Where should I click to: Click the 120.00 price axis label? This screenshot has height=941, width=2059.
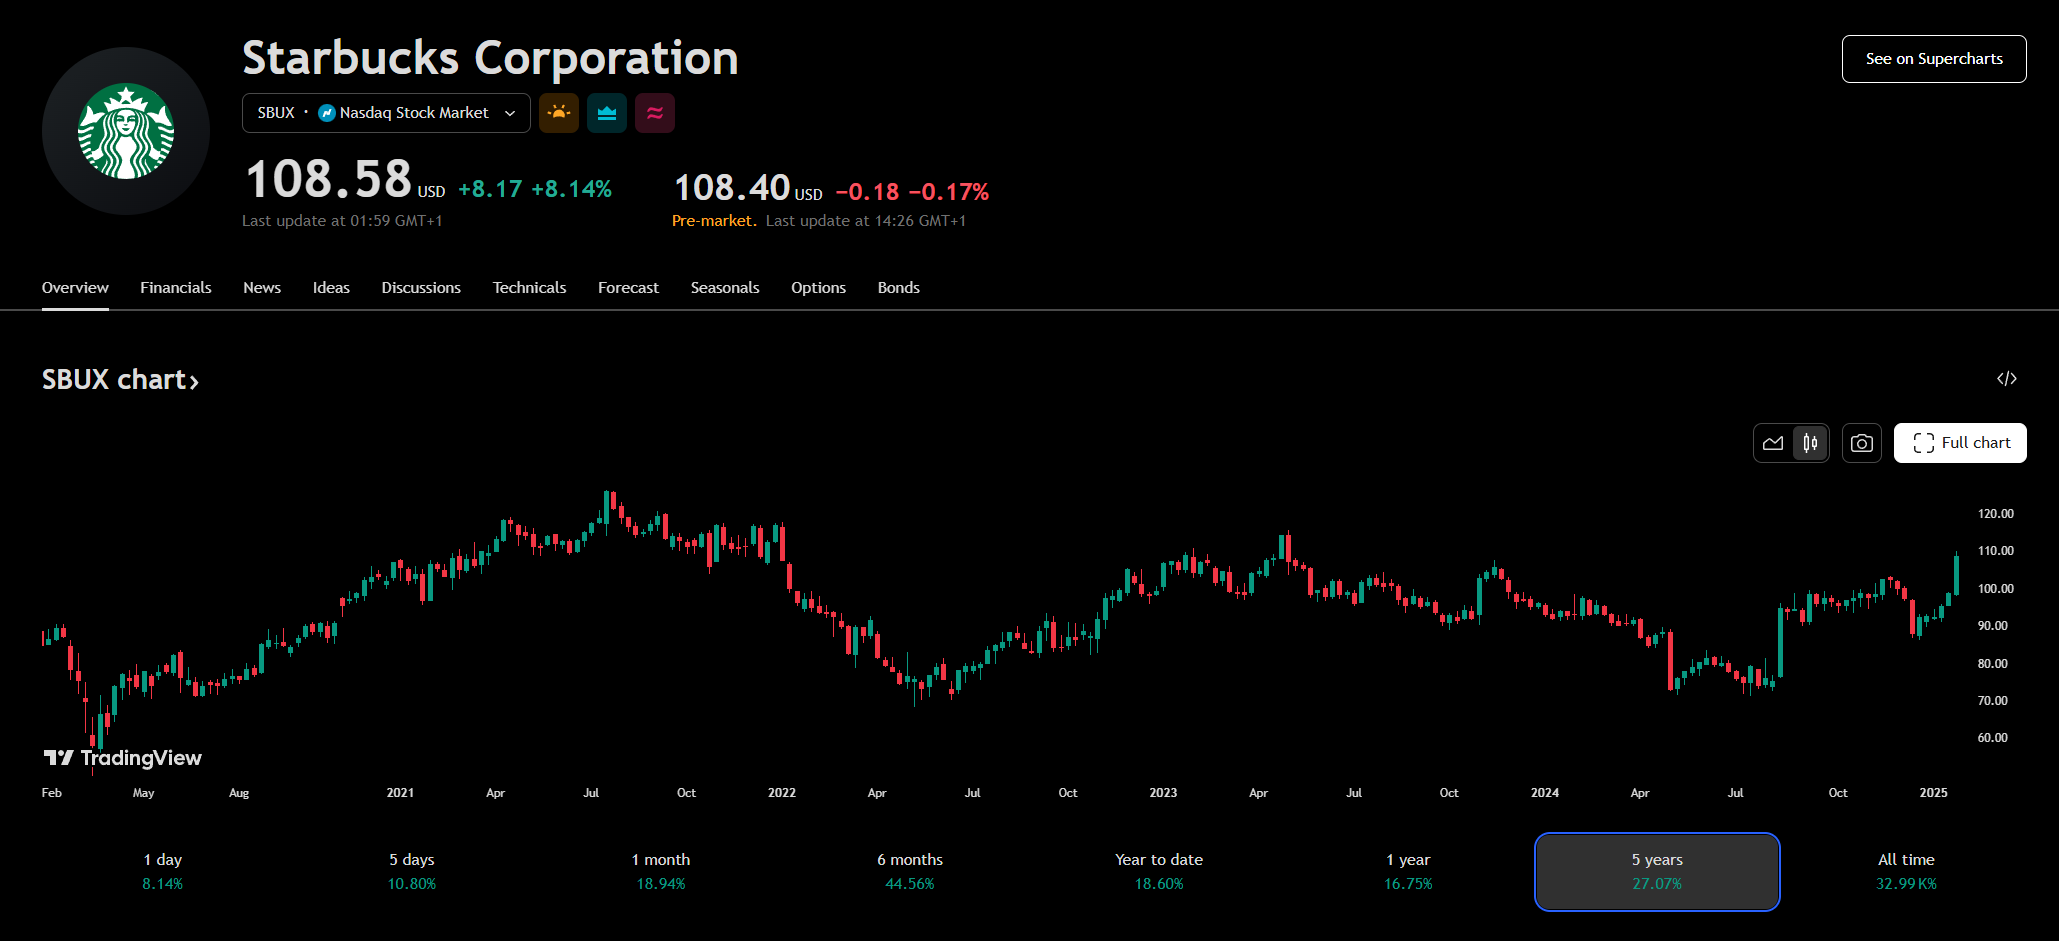[1995, 514]
